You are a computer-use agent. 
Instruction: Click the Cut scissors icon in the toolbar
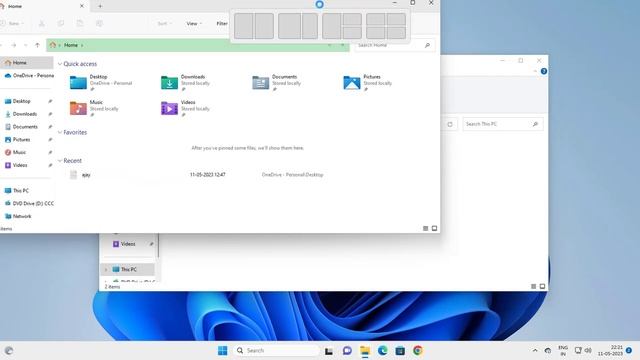[x=42, y=23]
